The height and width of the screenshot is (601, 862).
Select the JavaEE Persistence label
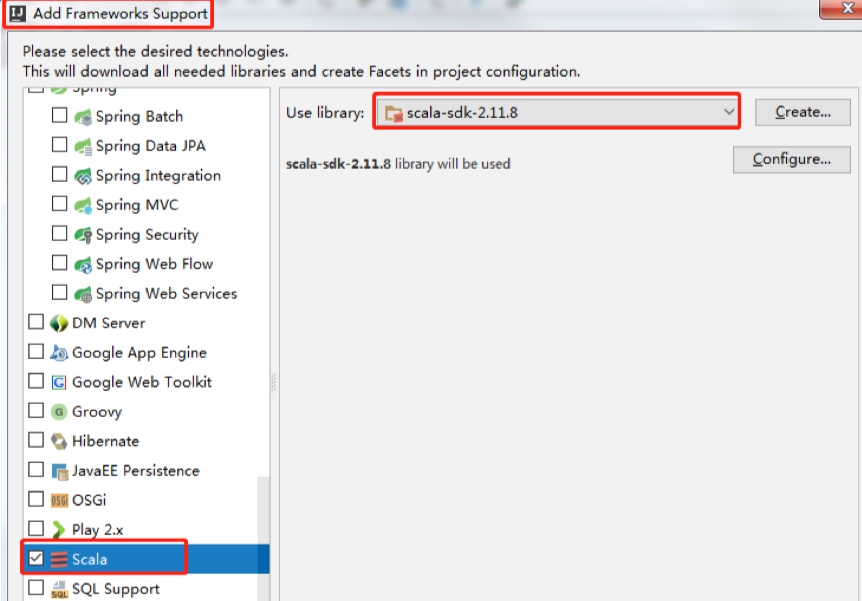coord(136,471)
